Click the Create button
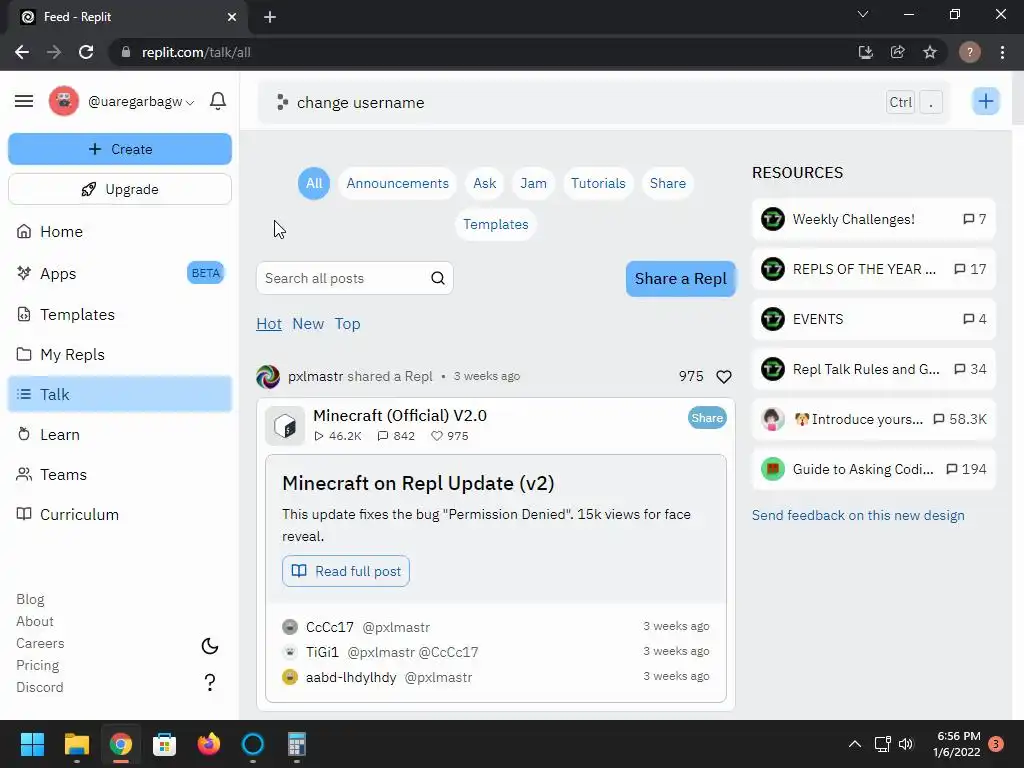Screen dimensions: 1024x768 tap(120, 149)
